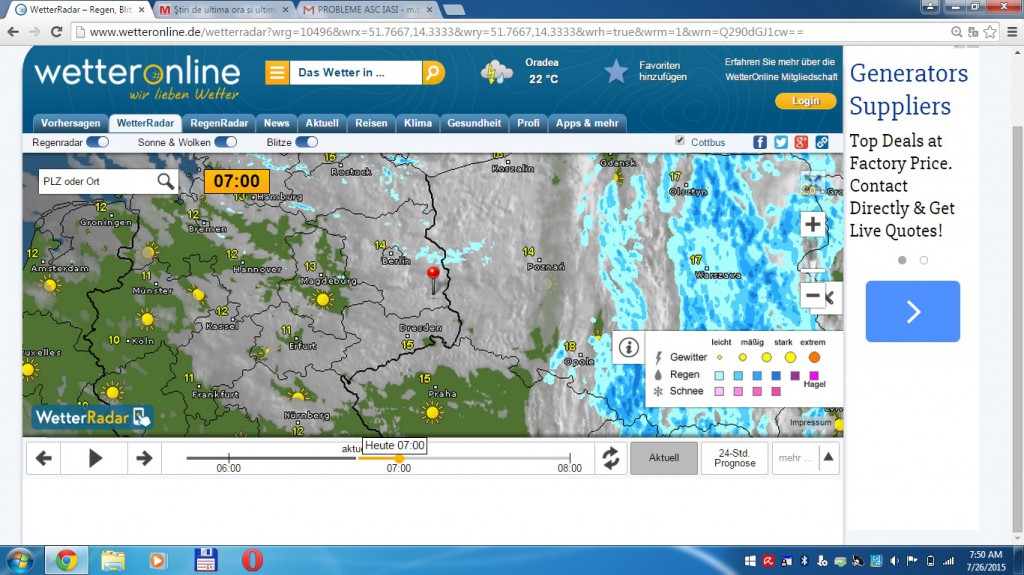
Task: Click the blue ad arrow button
Action: click(912, 312)
